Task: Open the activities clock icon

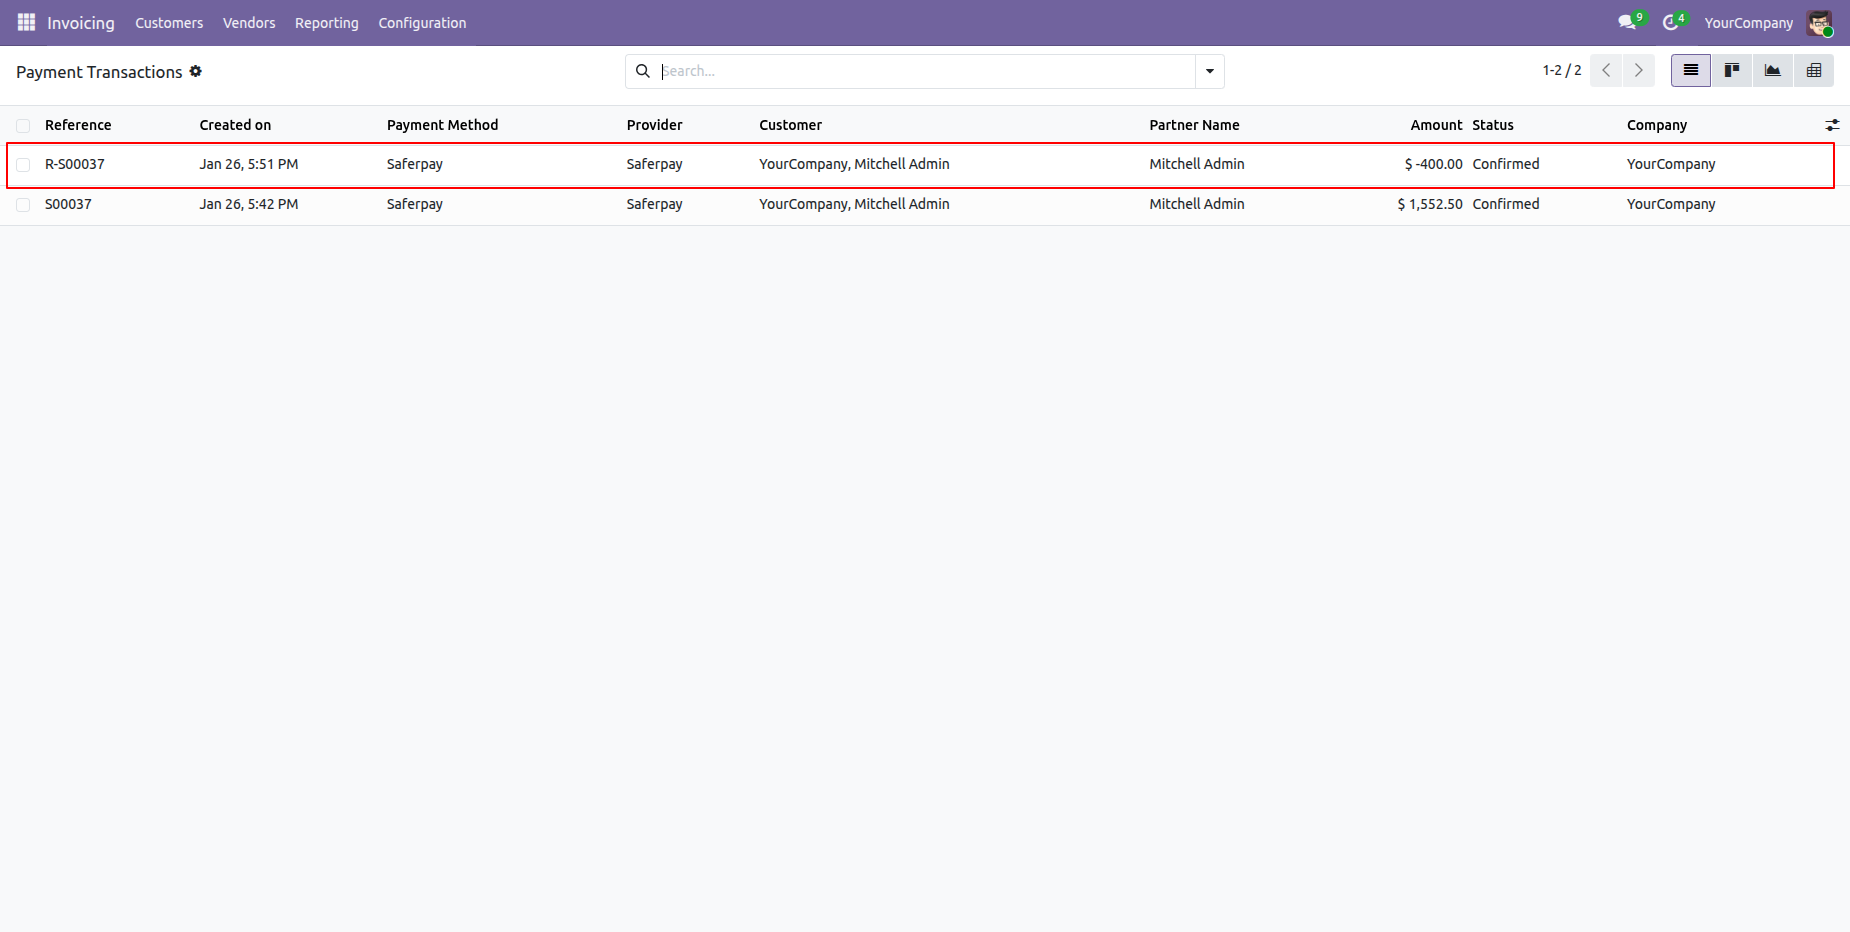Action: point(1670,22)
